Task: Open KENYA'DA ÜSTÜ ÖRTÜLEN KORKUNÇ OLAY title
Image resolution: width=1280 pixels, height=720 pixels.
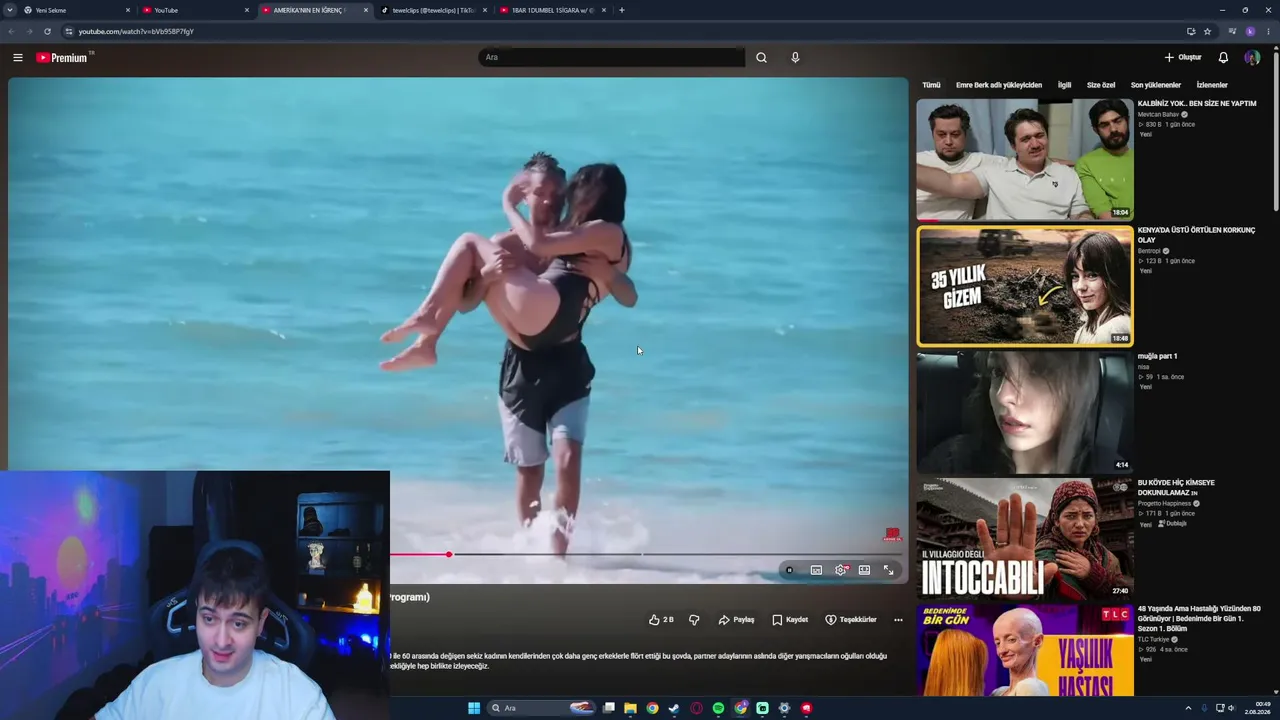Action: click(x=1196, y=235)
